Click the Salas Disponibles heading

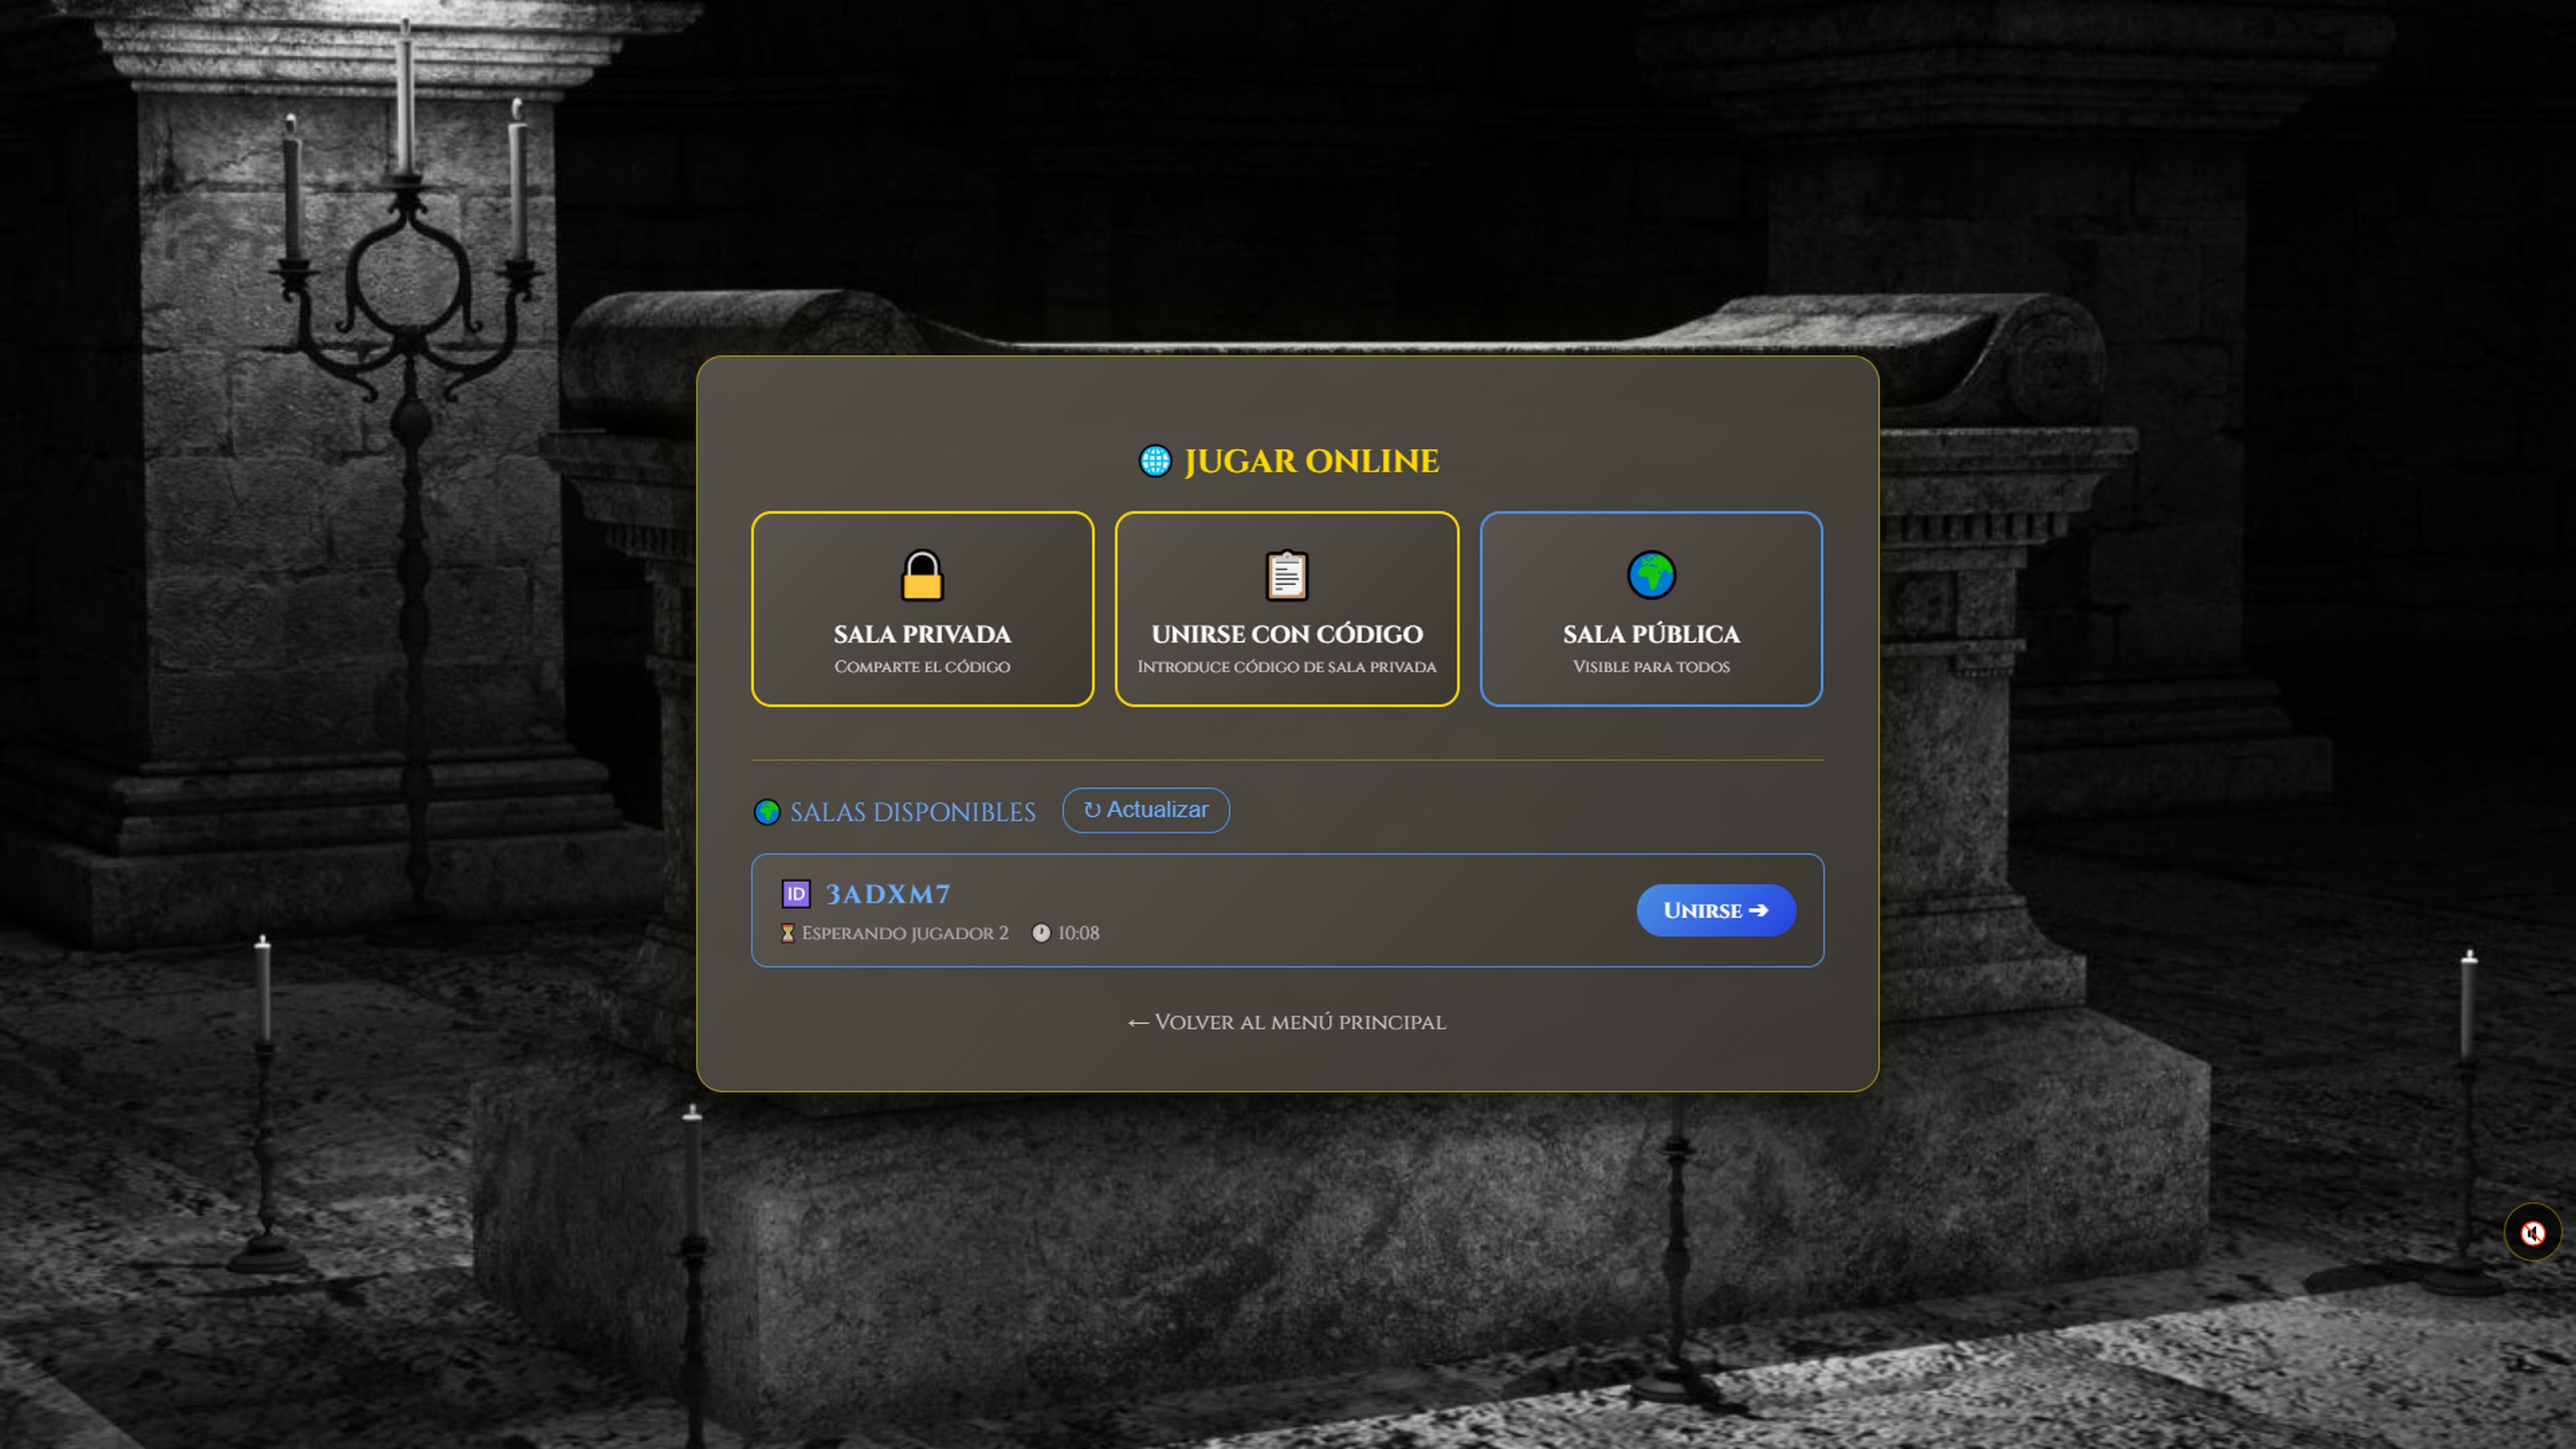912,812
